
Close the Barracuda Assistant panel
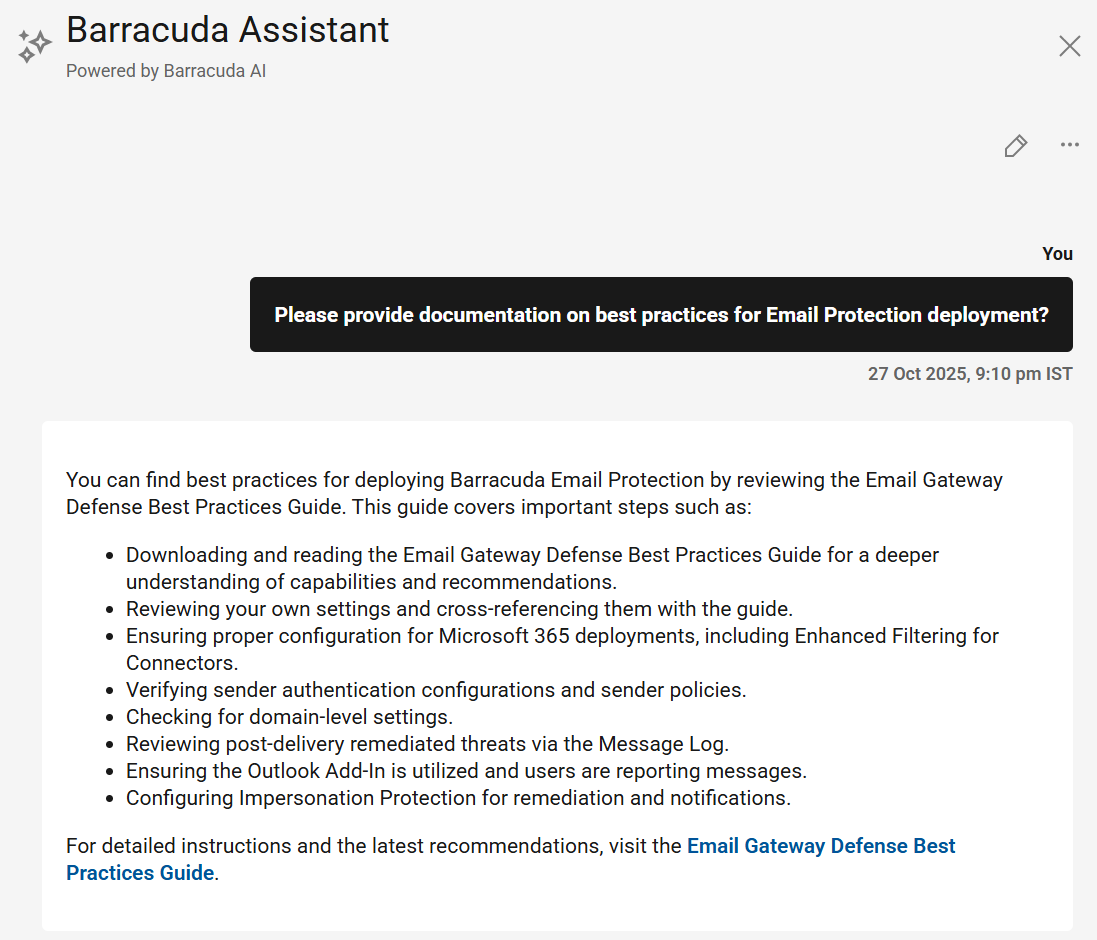click(1069, 46)
